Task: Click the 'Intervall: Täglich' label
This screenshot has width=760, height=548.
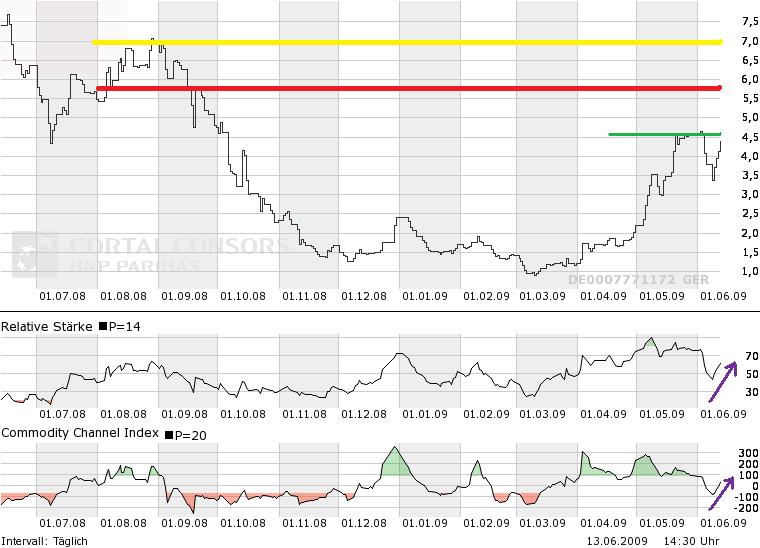Action: click(44, 541)
